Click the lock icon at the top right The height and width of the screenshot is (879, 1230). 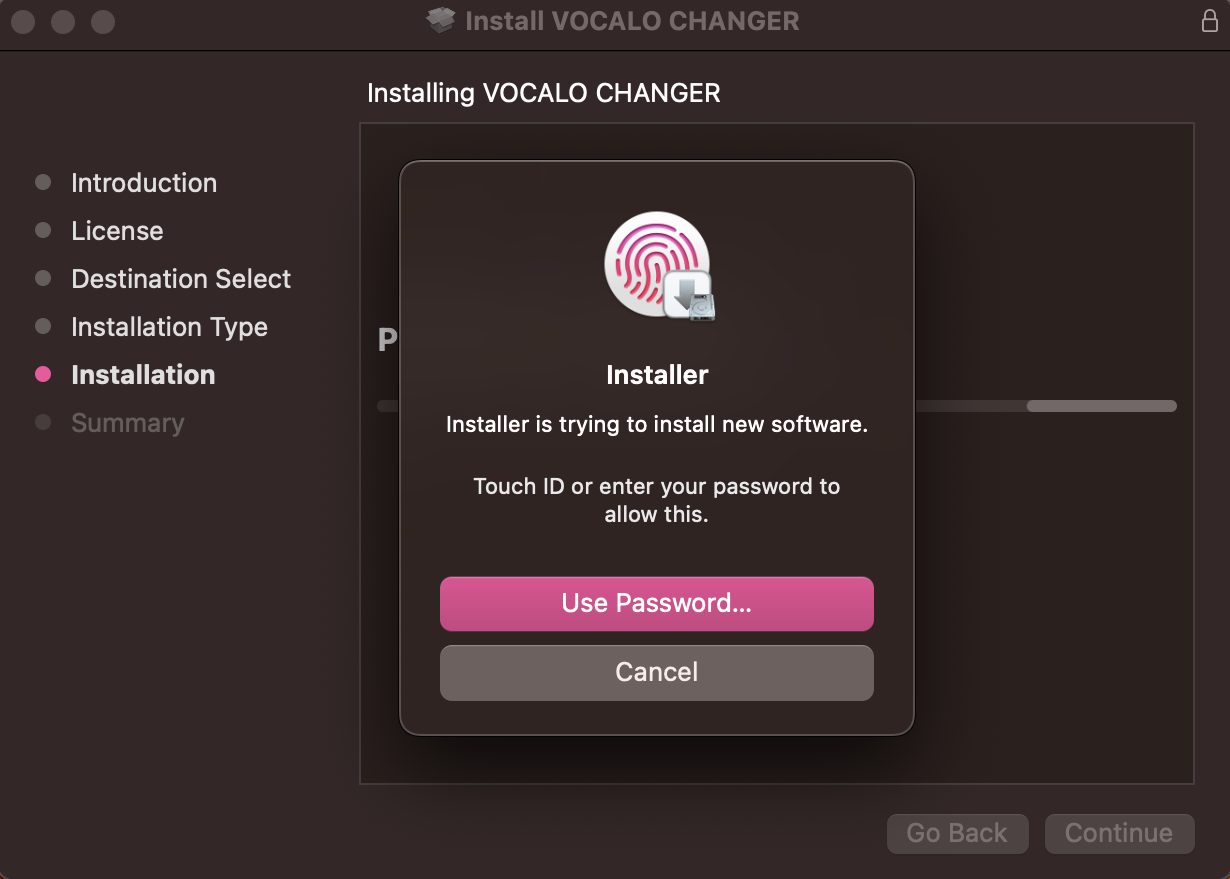tap(1210, 20)
